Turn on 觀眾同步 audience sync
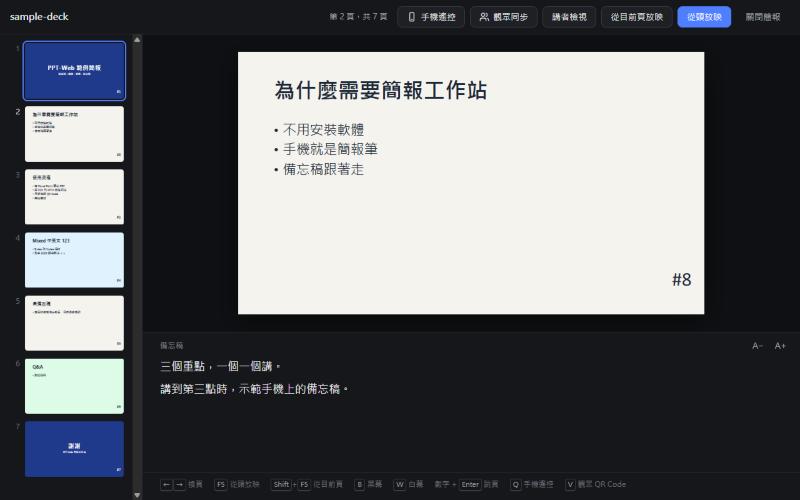 coord(503,17)
